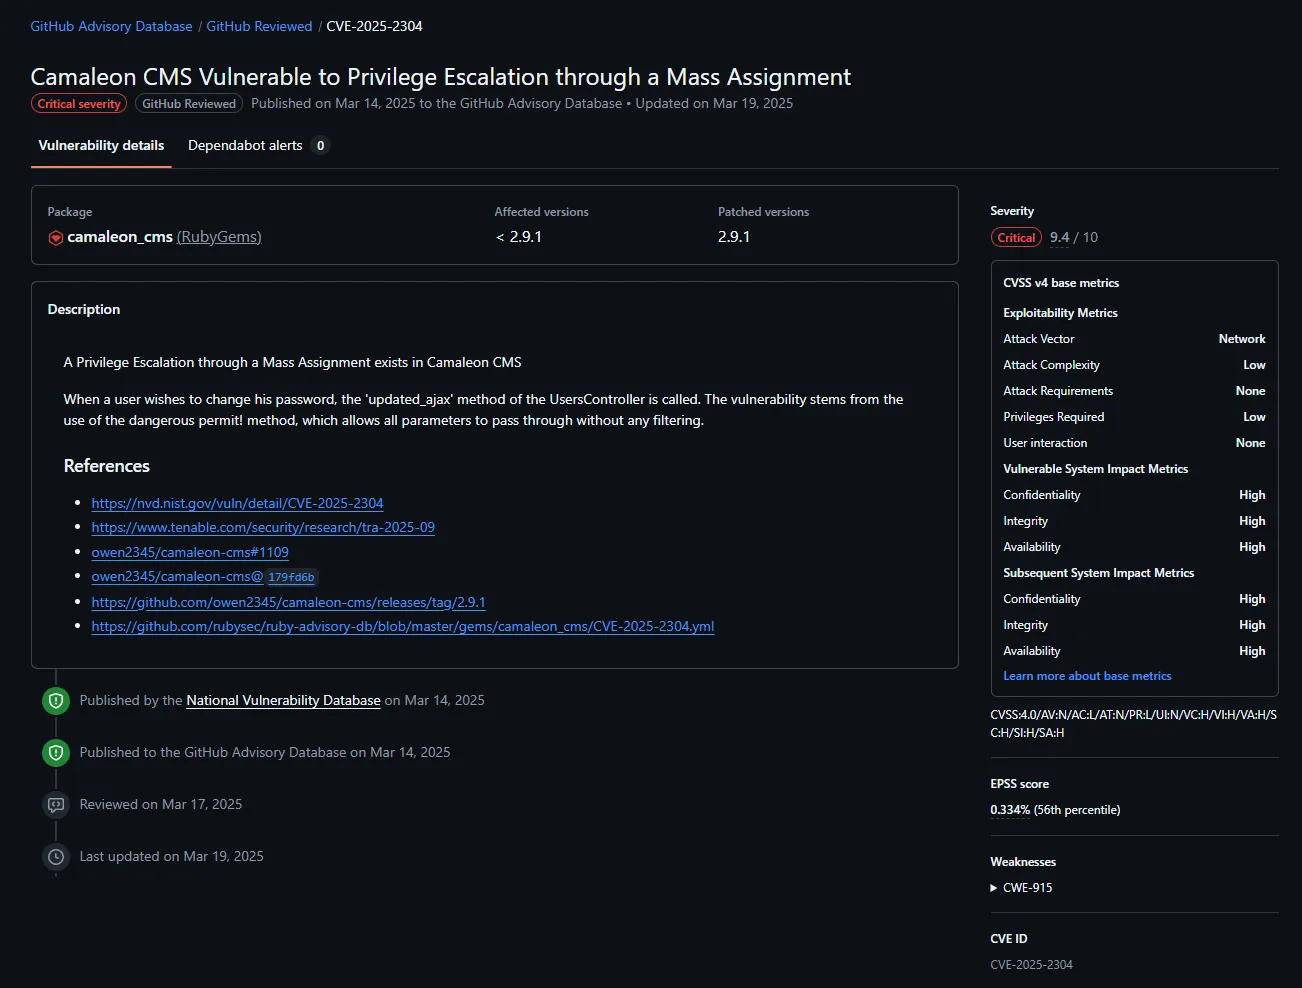
Task: Open the nvd.nist.gov CVE-2025-2304 reference link
Action: (x=237, y=504)
